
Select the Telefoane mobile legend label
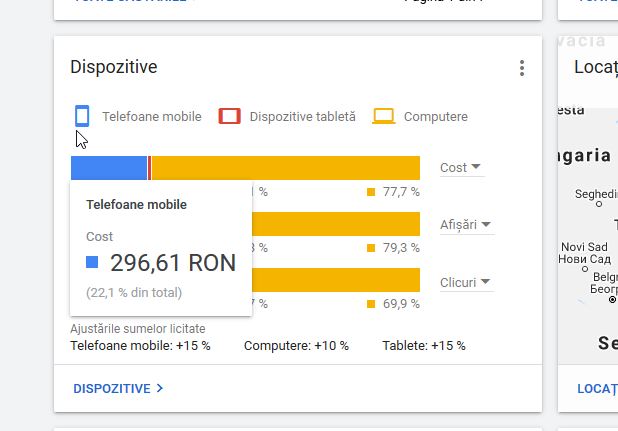click(151, 117)
